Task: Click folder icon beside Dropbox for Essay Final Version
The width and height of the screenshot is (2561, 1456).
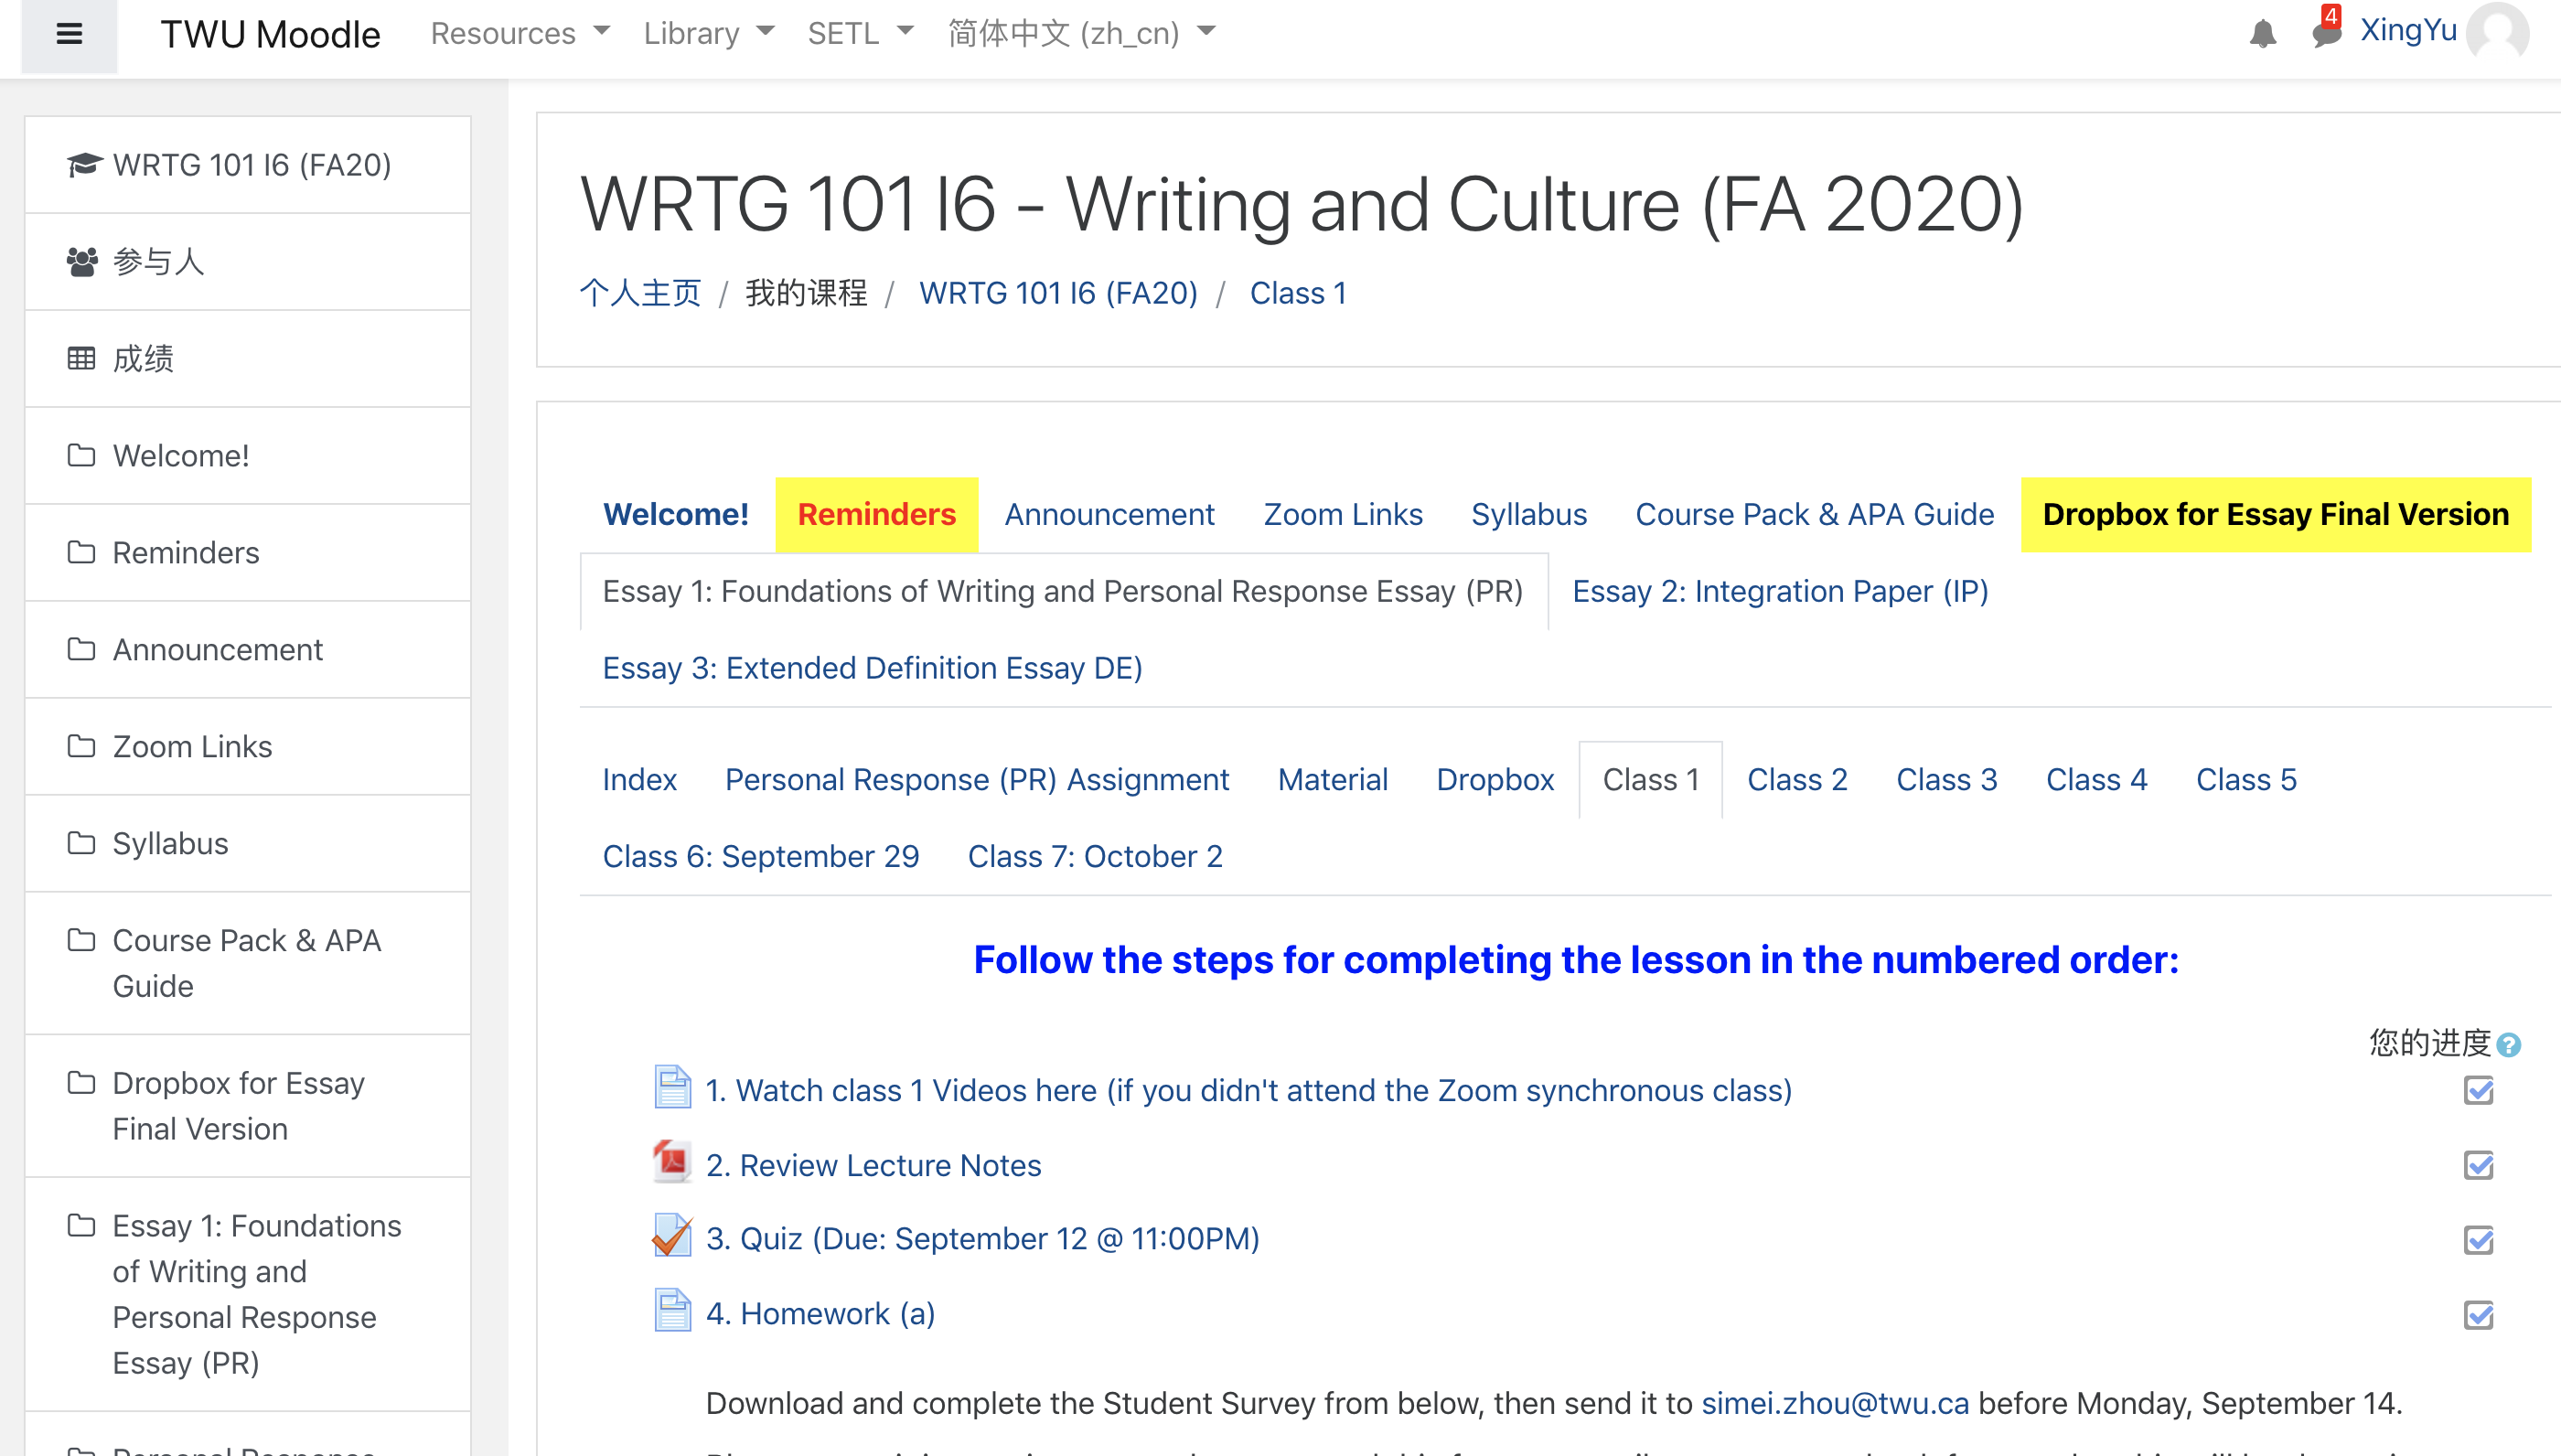Action: coord(81,1083)
